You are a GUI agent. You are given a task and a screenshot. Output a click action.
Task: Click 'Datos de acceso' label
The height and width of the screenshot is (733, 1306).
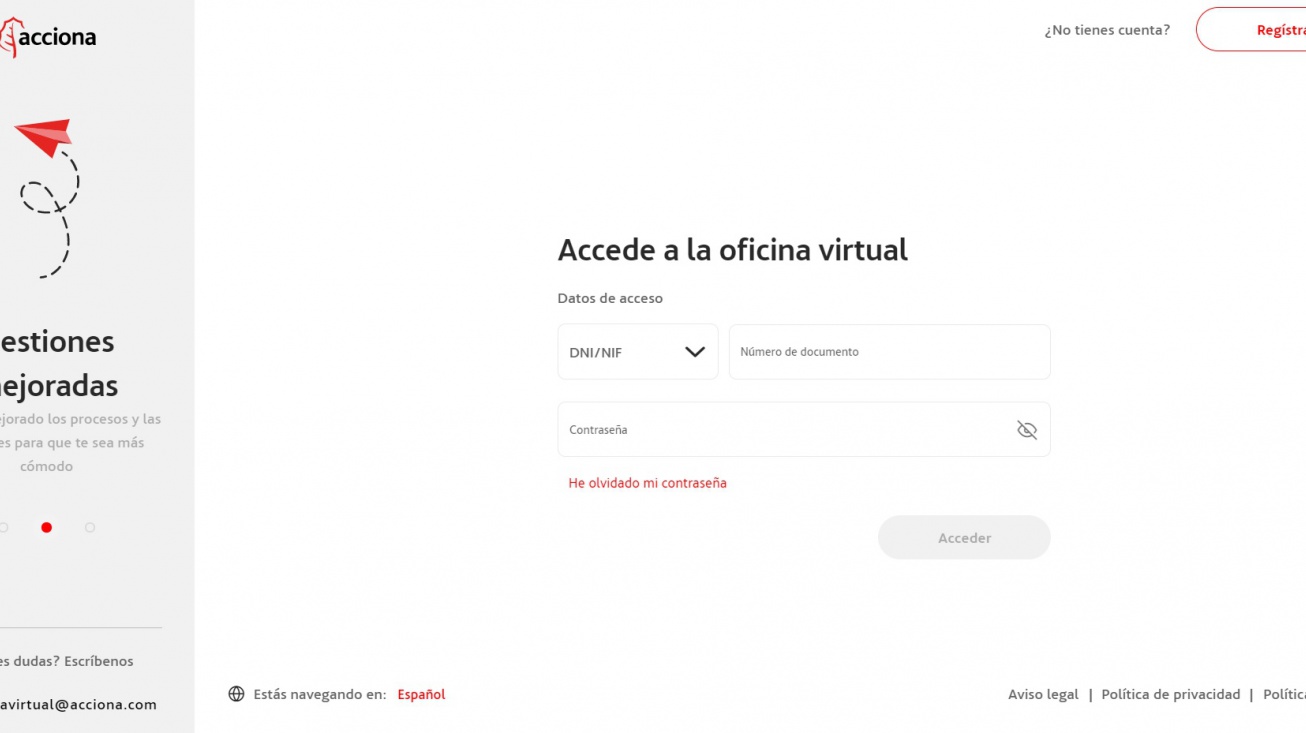point(610,298)
